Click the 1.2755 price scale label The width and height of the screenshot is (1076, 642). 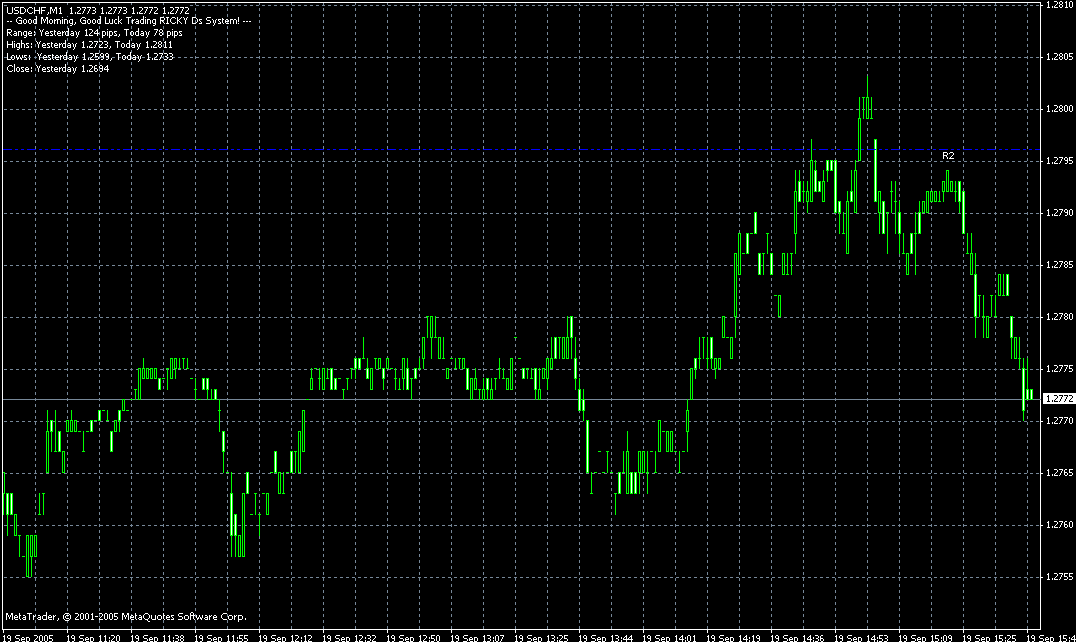(x=1059, y=577)
